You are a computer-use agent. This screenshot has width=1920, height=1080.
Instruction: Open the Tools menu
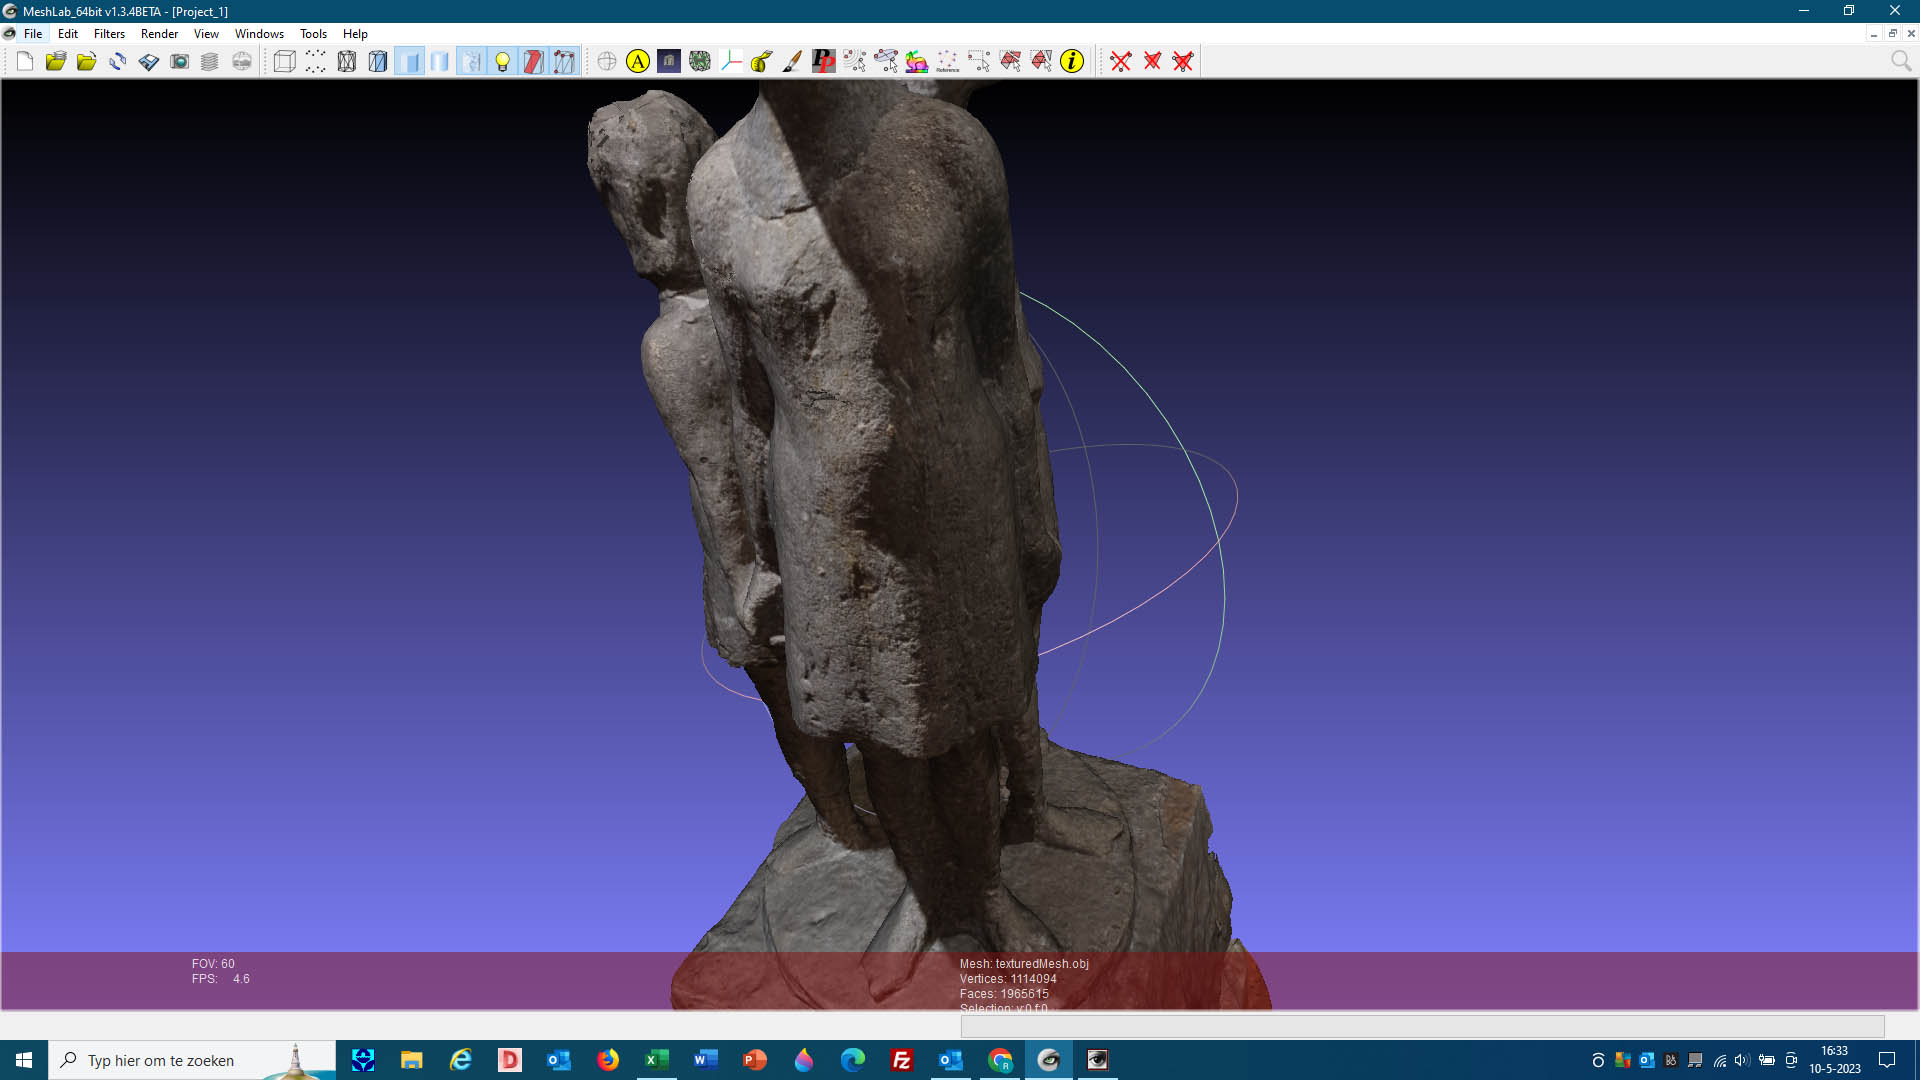tap(314, 34)
